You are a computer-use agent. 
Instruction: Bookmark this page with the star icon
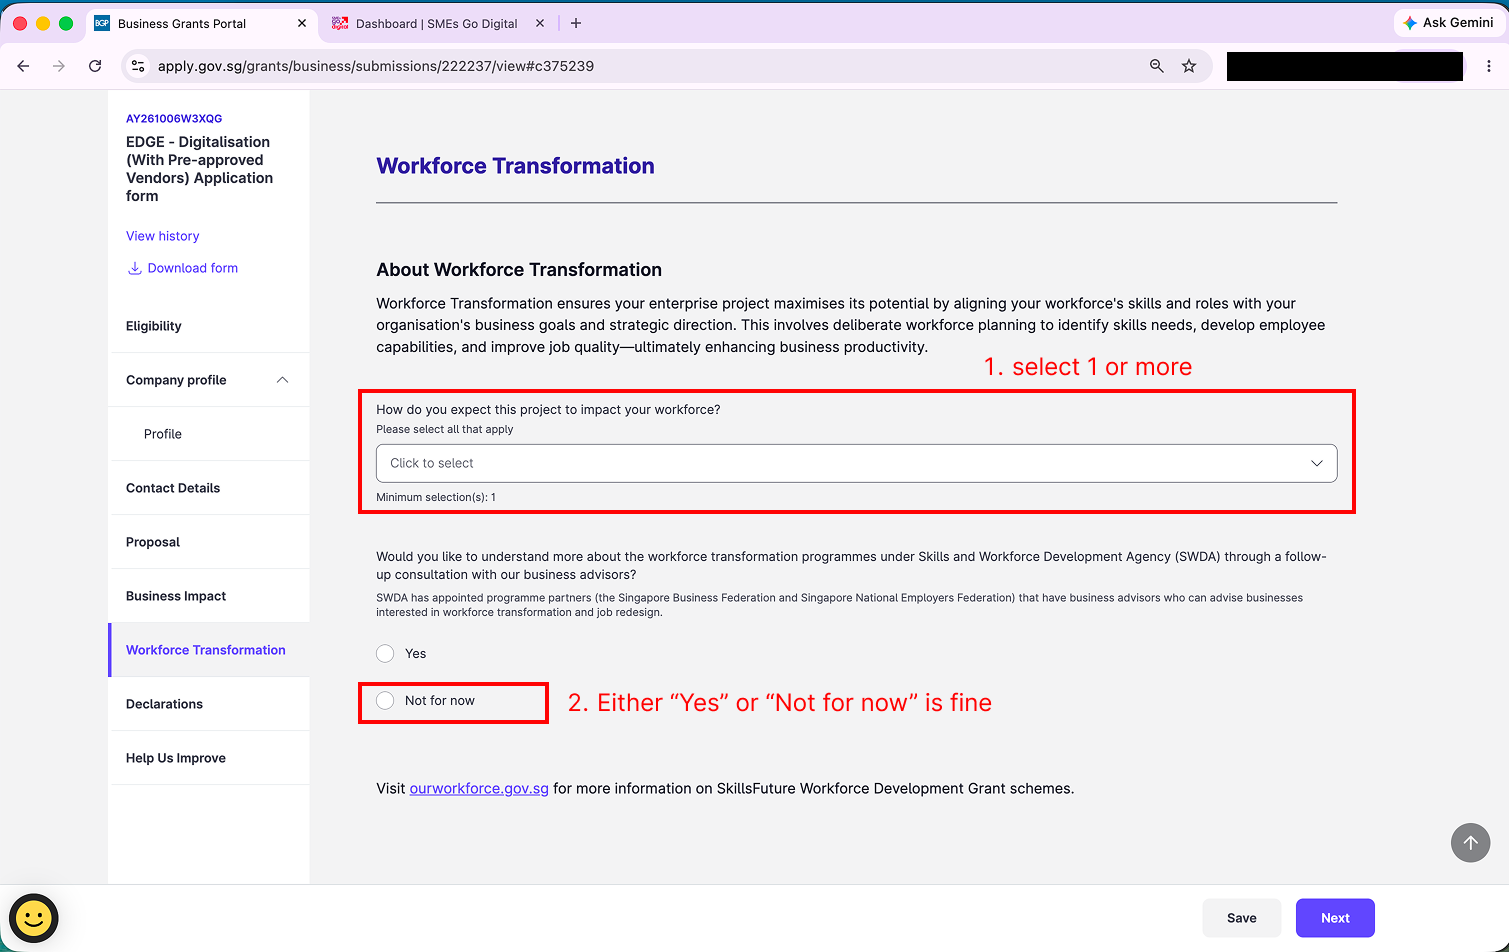[1189, 66]
